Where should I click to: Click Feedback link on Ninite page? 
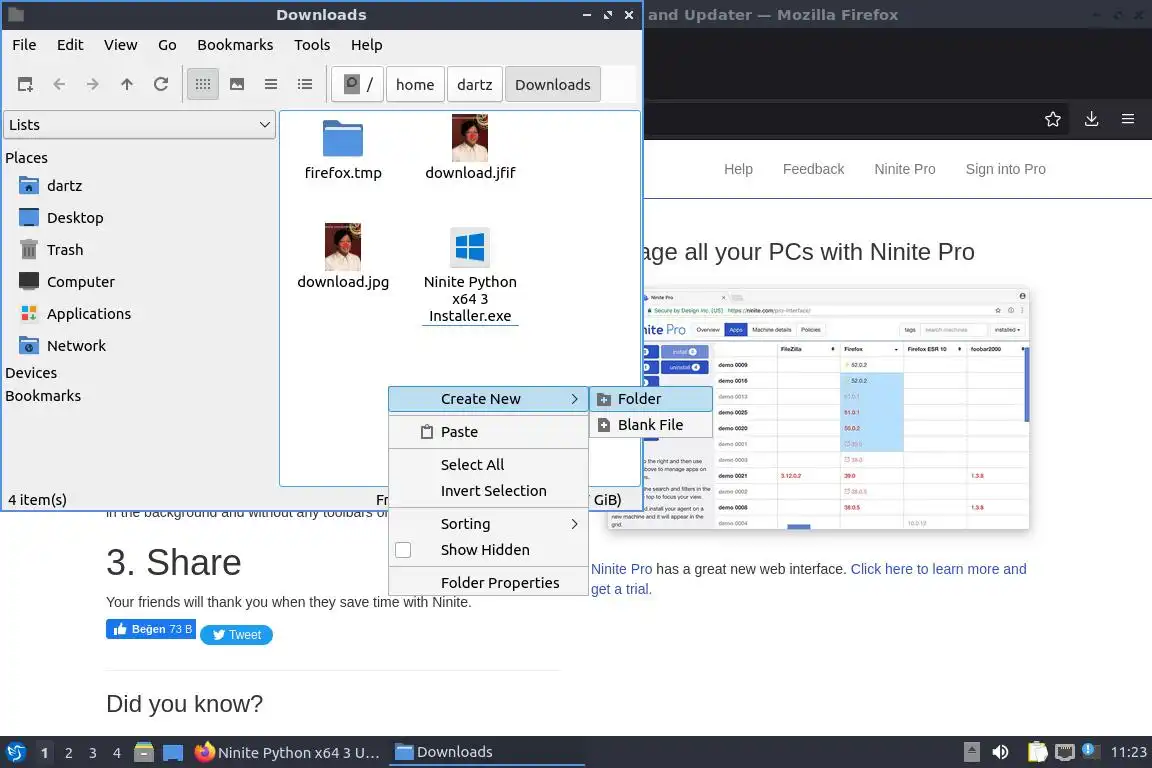(813, 169)
